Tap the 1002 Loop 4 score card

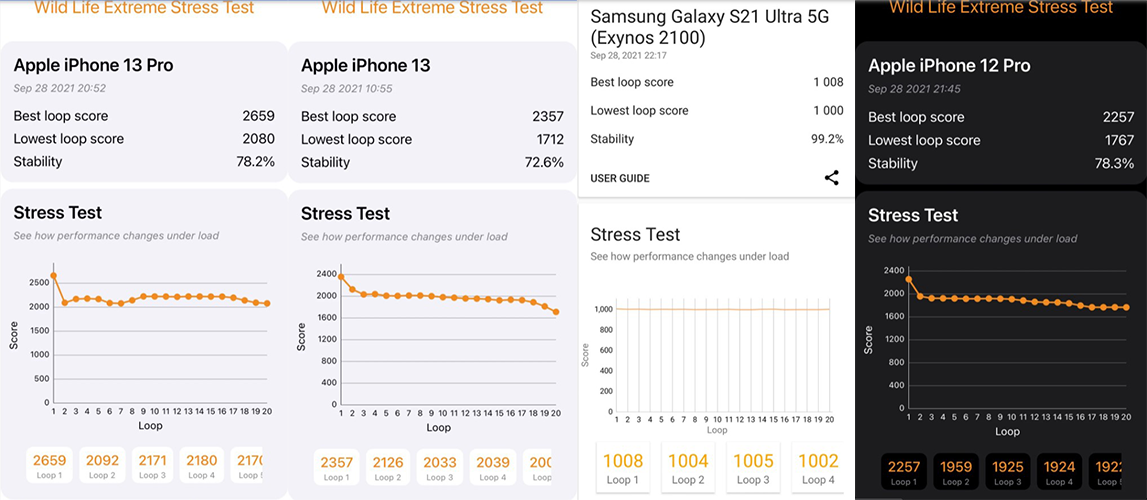point(818,468)
